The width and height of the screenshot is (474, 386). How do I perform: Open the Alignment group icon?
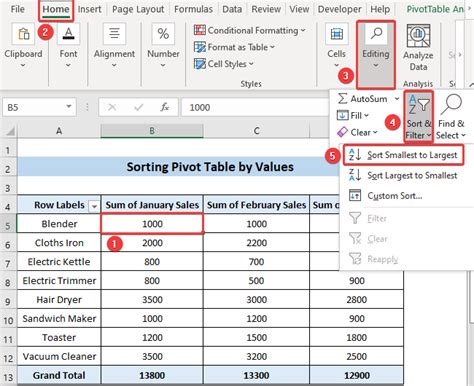tap(114, 34)
